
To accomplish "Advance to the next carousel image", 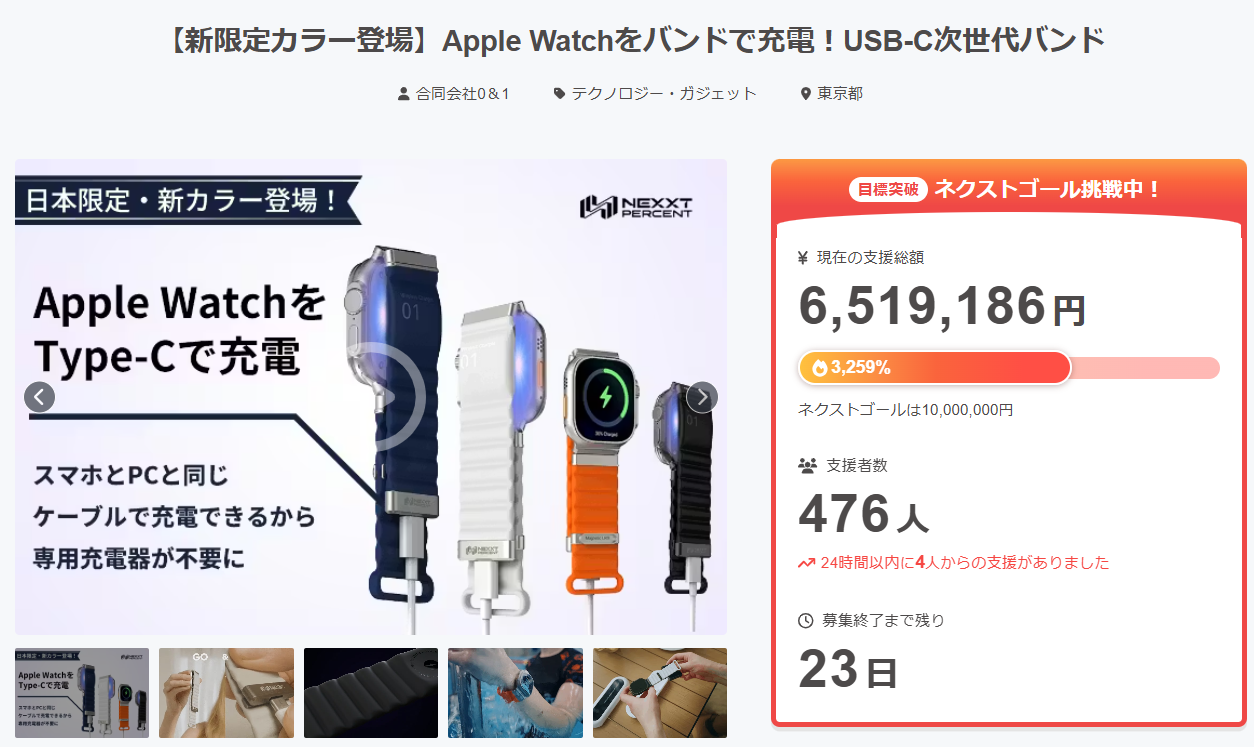I will click(702, 397).
